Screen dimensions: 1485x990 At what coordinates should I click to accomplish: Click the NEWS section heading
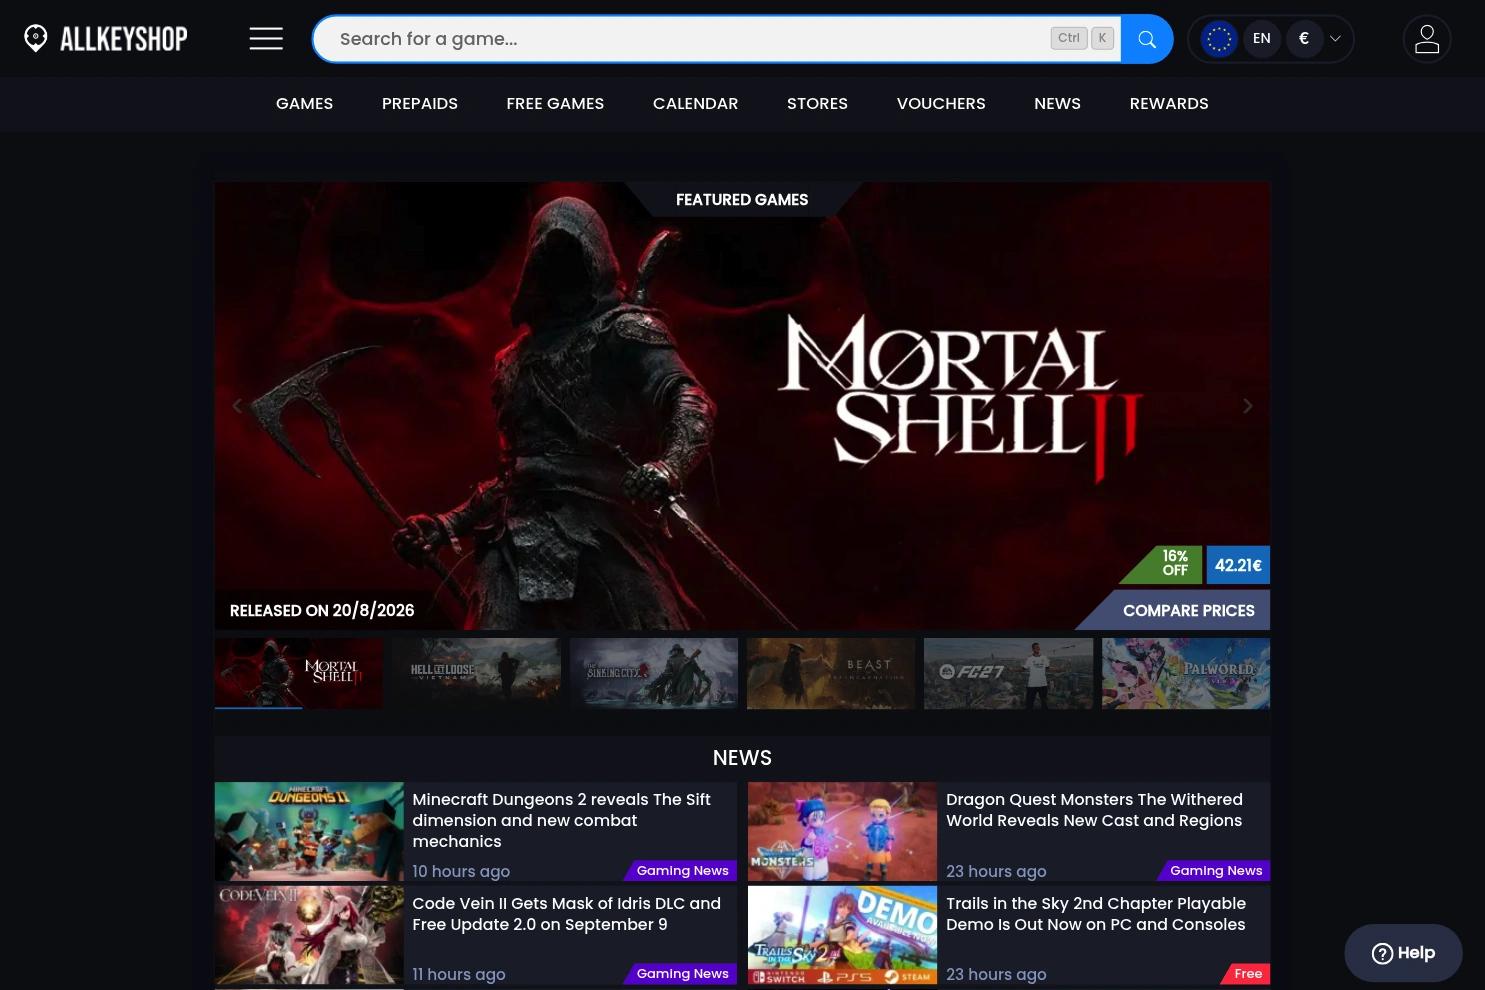[742, 758]
